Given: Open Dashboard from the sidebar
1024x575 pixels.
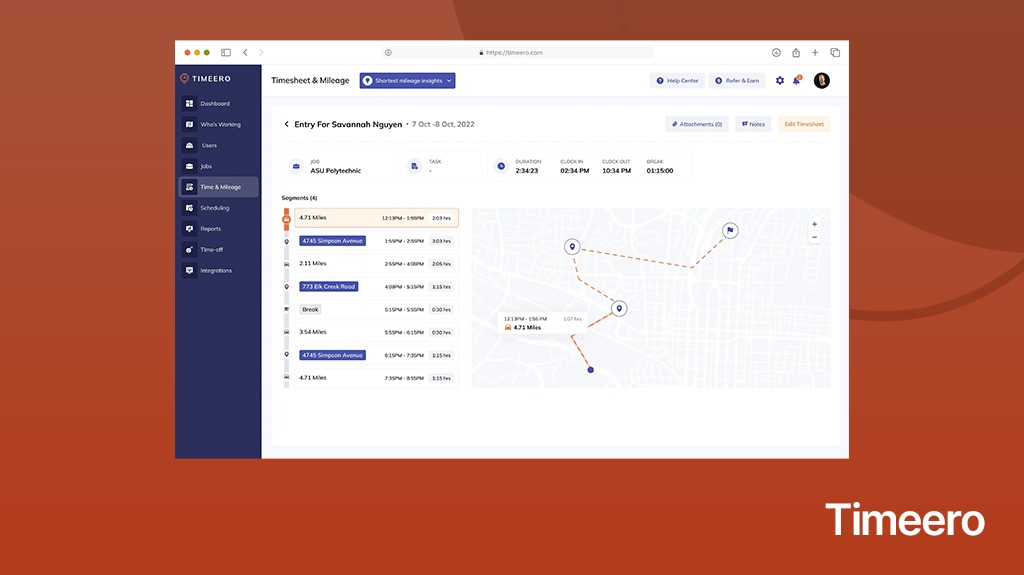Looking at the screenshot, I should pos(217,103).
